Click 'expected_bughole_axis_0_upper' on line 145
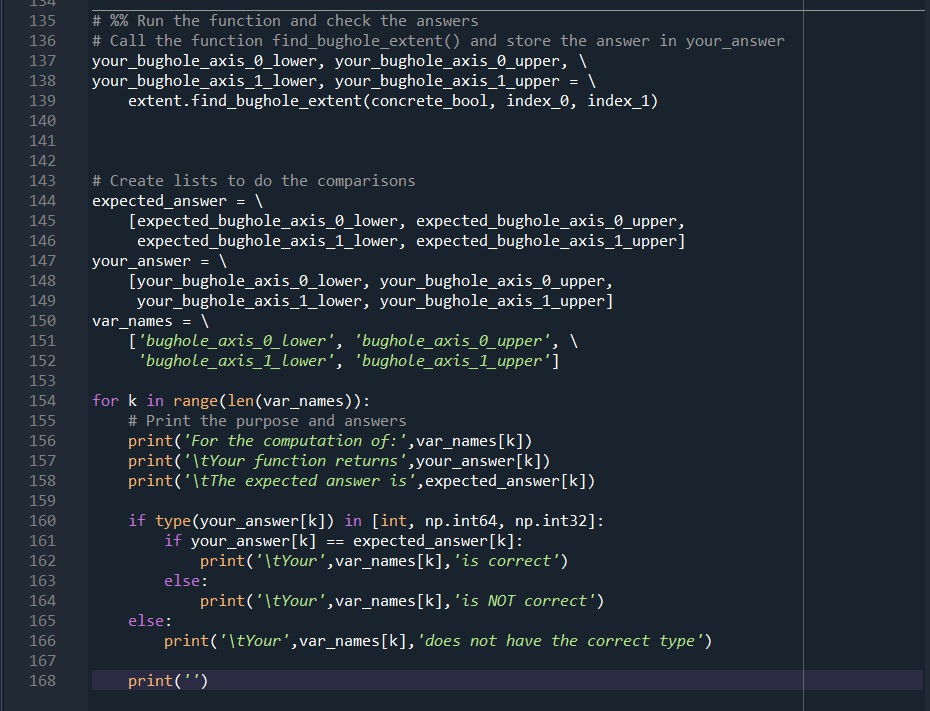The image size is (930, 711). [546, 221]
